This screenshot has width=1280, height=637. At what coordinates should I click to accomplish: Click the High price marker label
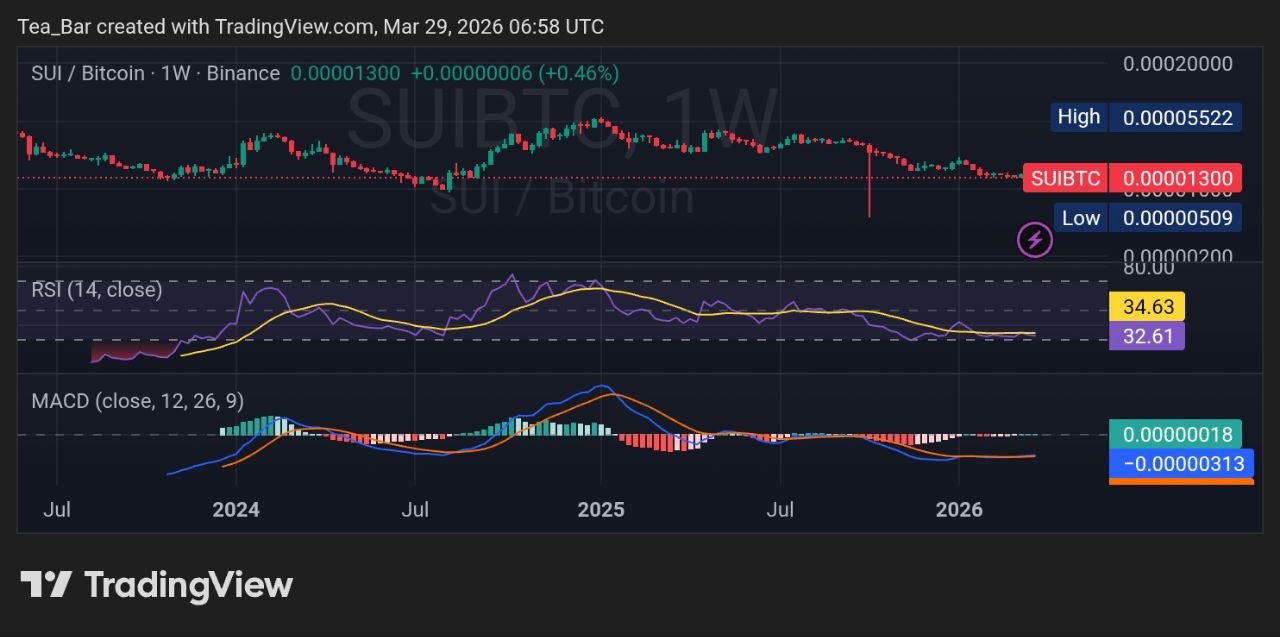1078,117
